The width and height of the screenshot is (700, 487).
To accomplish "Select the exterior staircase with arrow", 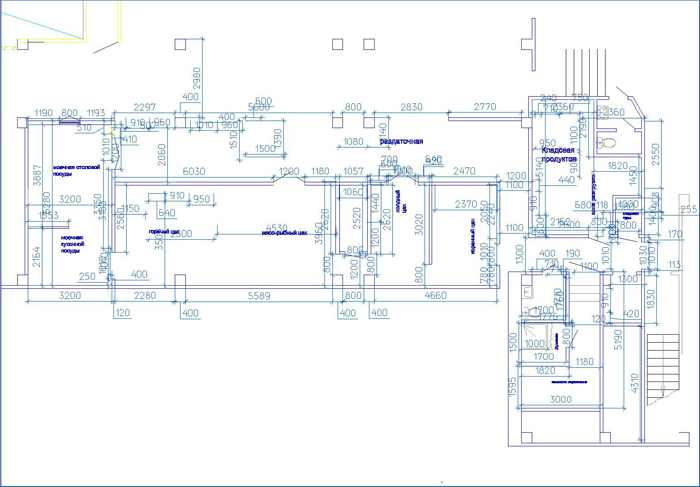I will [663, 369].
